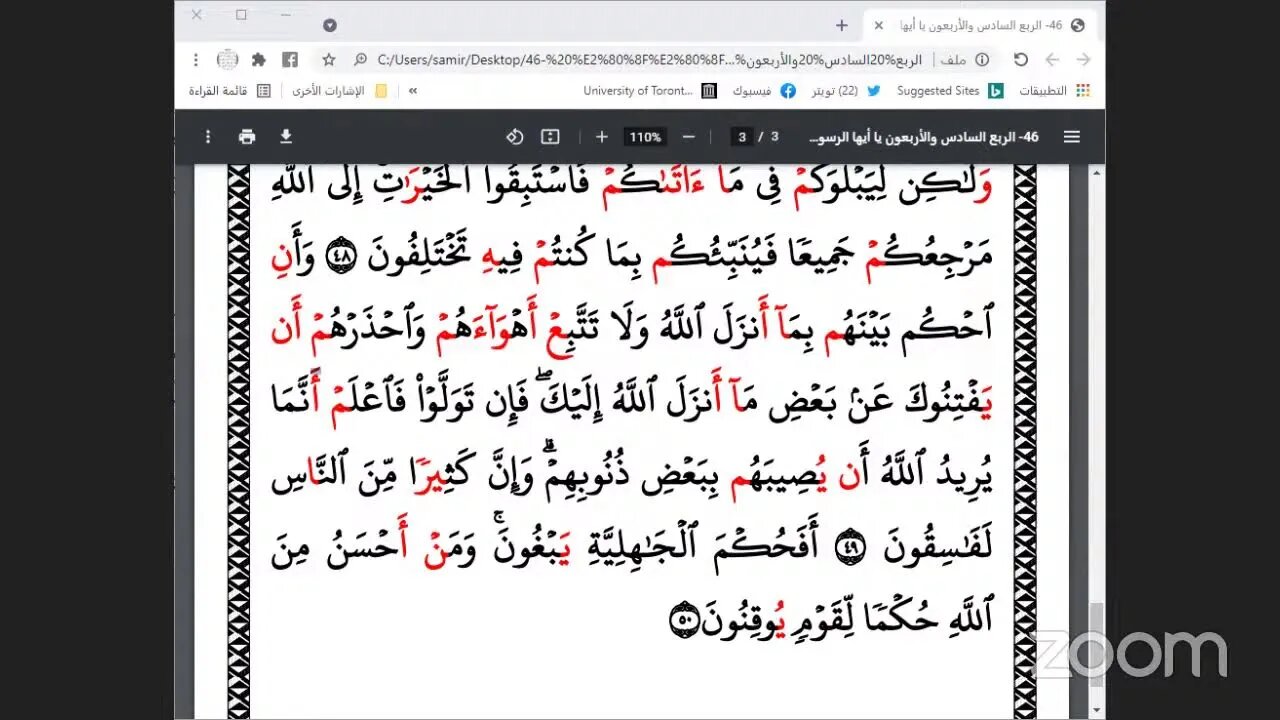This screenshot has width=1280, height=720.
Task: Click the Chrome profile avatar
Action: (x=227, y=60)
